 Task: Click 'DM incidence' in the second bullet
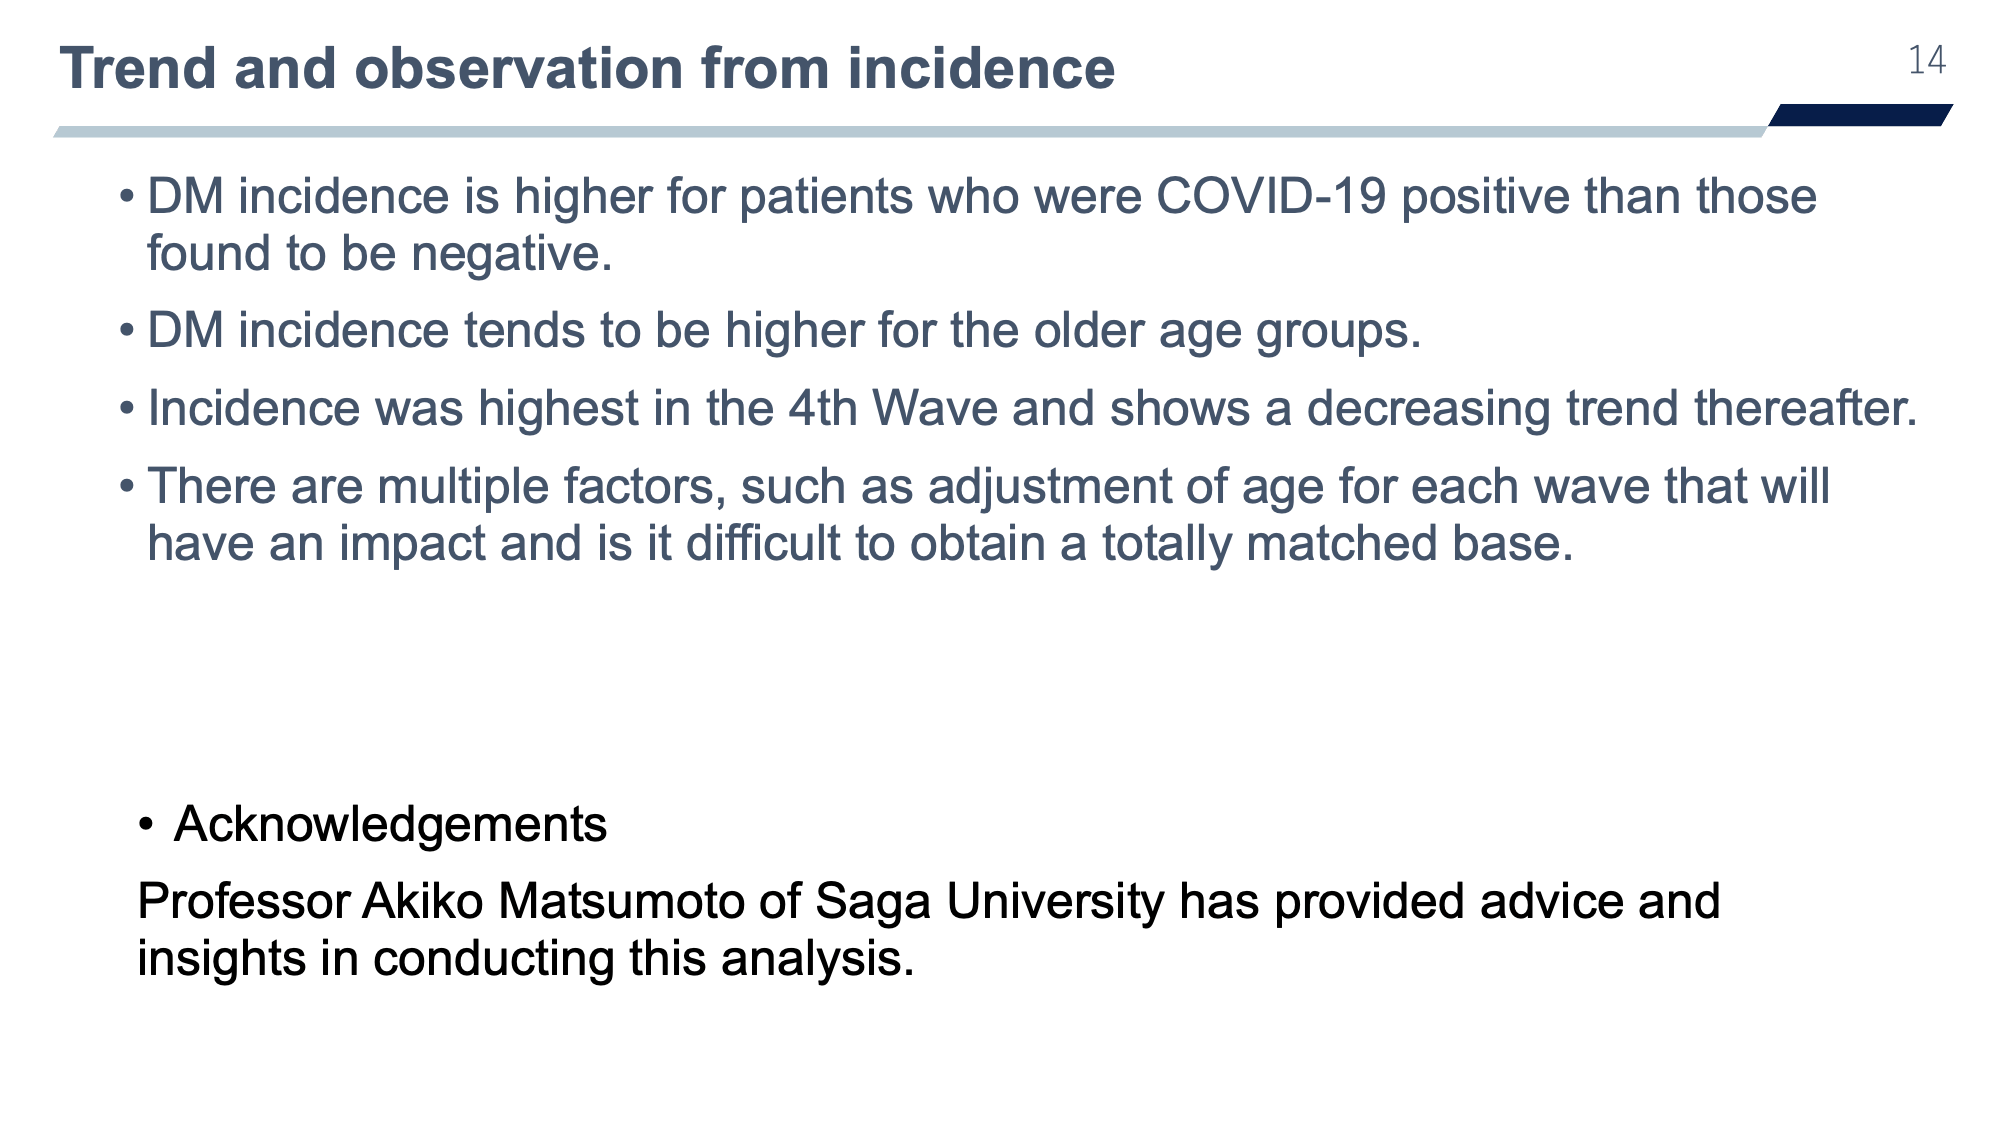coord(298,331)
